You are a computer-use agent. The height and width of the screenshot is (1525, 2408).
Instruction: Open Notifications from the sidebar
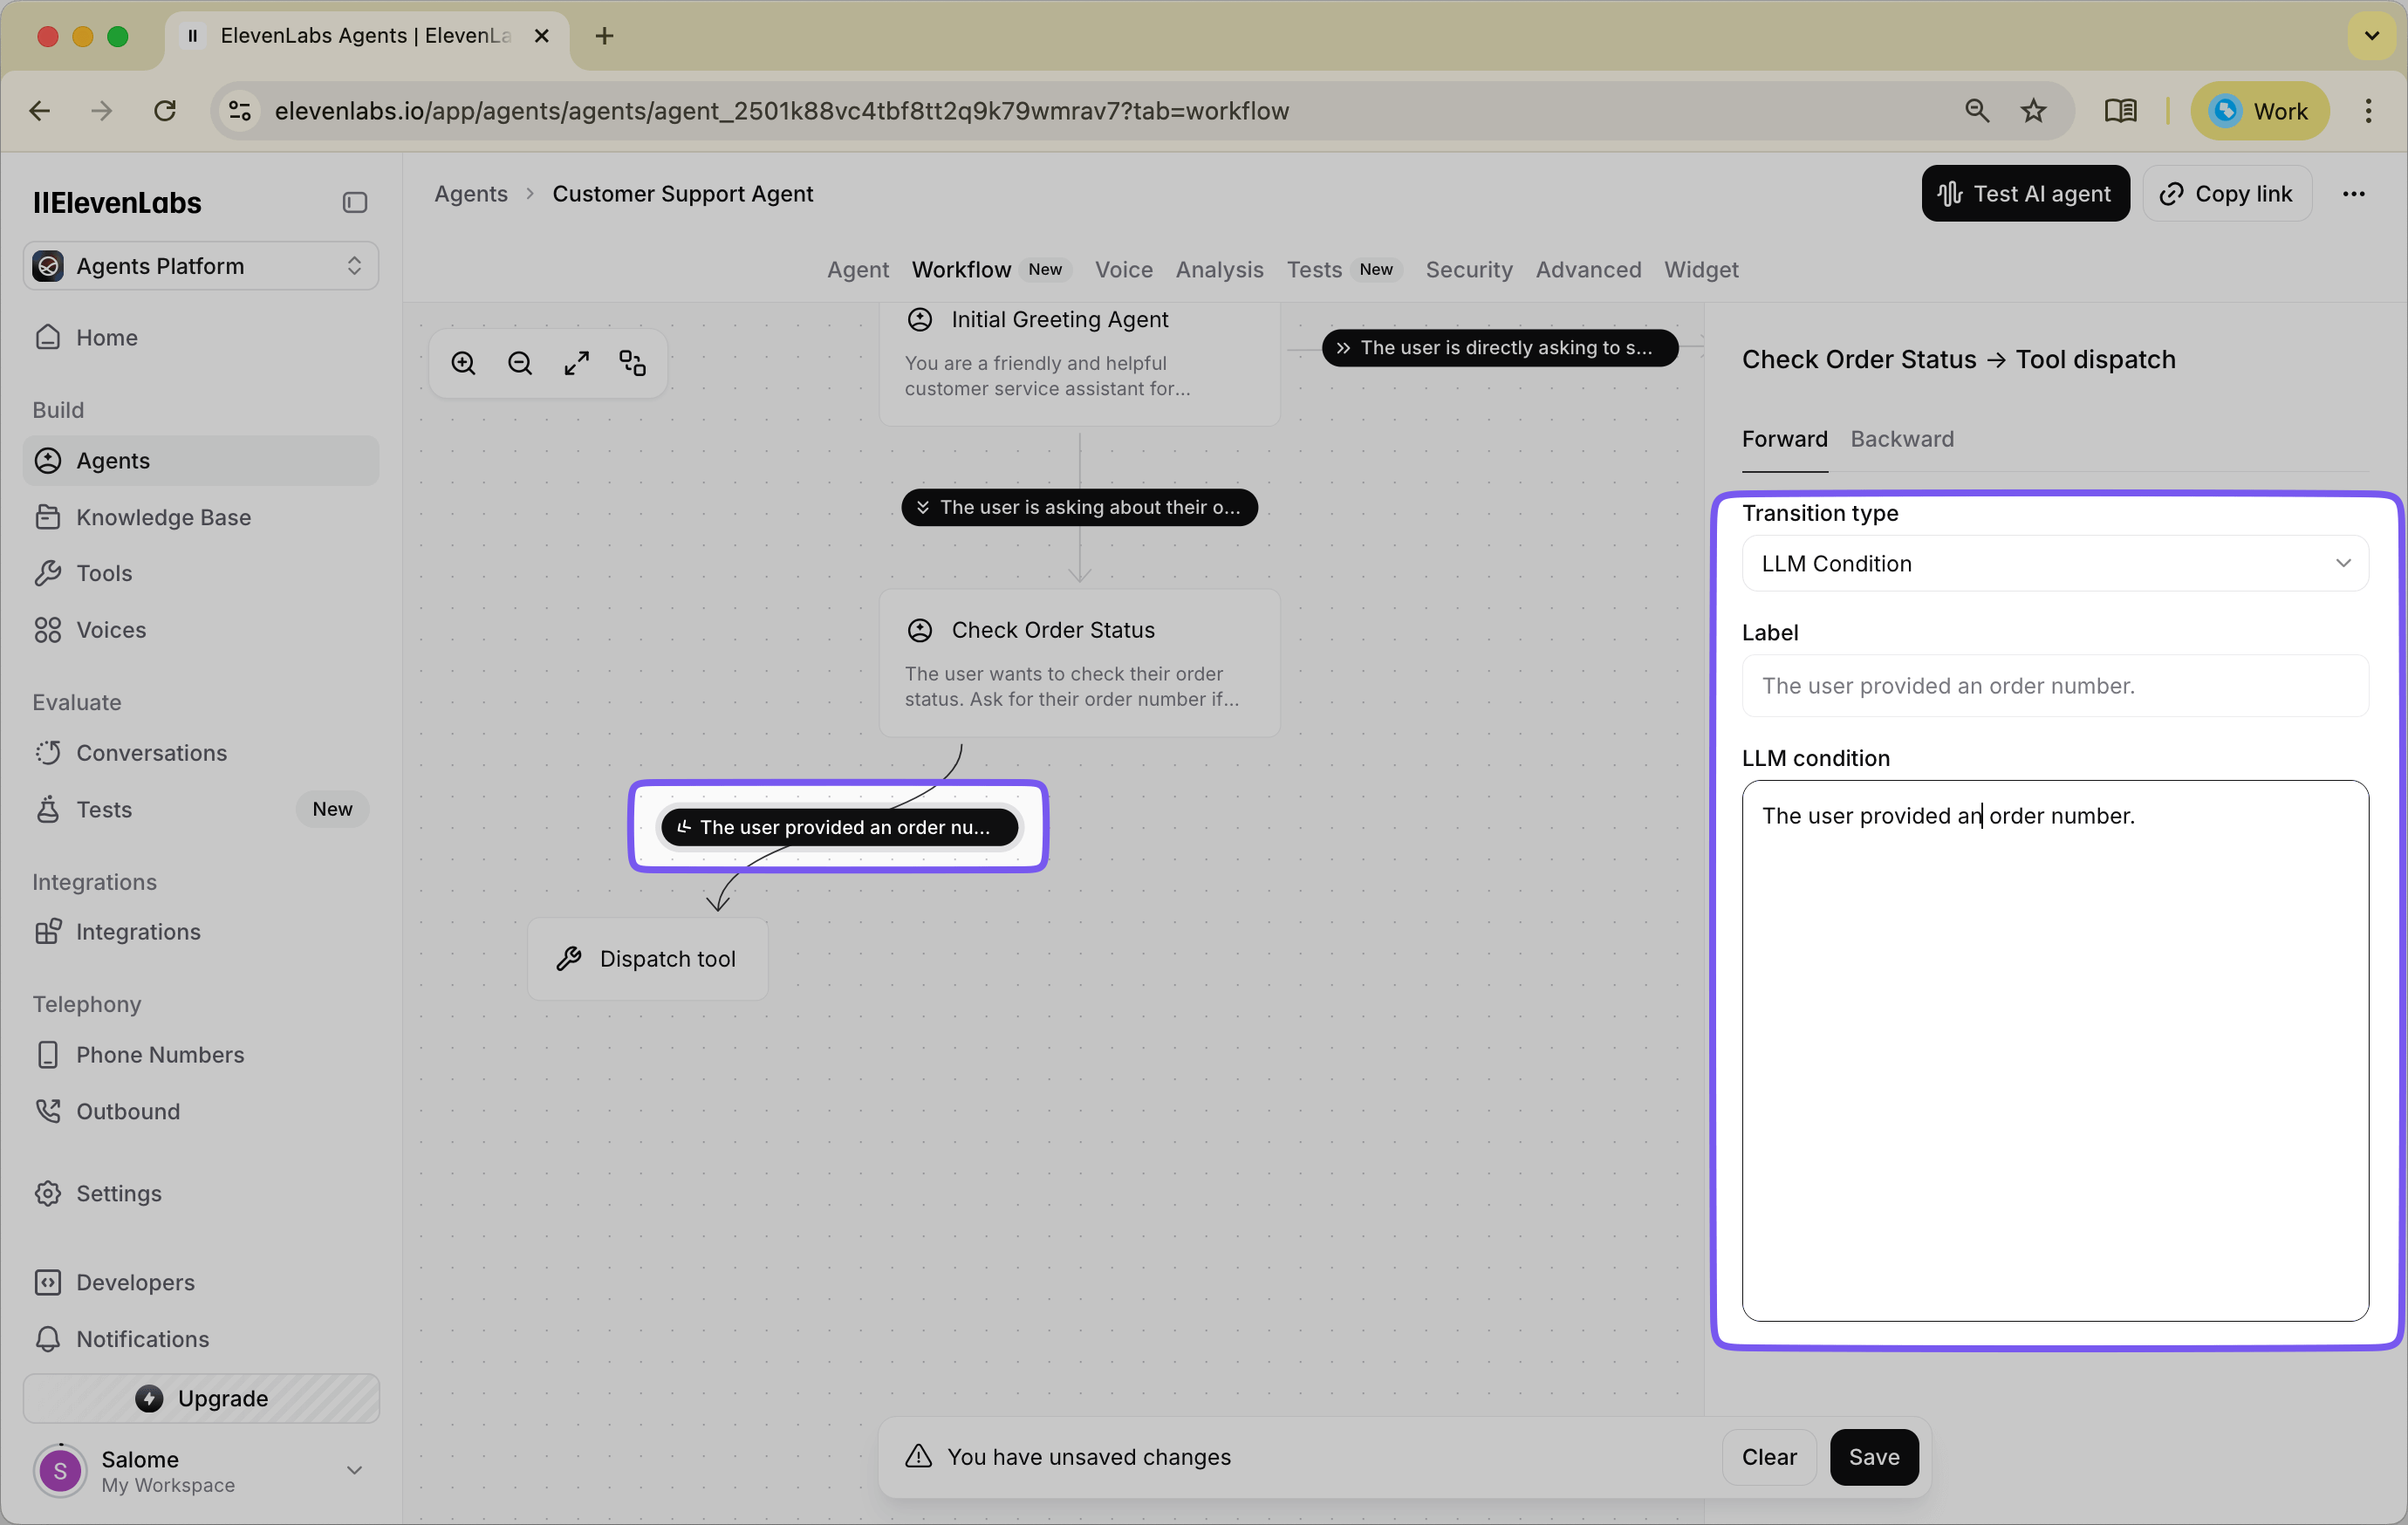pos(143,1339)
